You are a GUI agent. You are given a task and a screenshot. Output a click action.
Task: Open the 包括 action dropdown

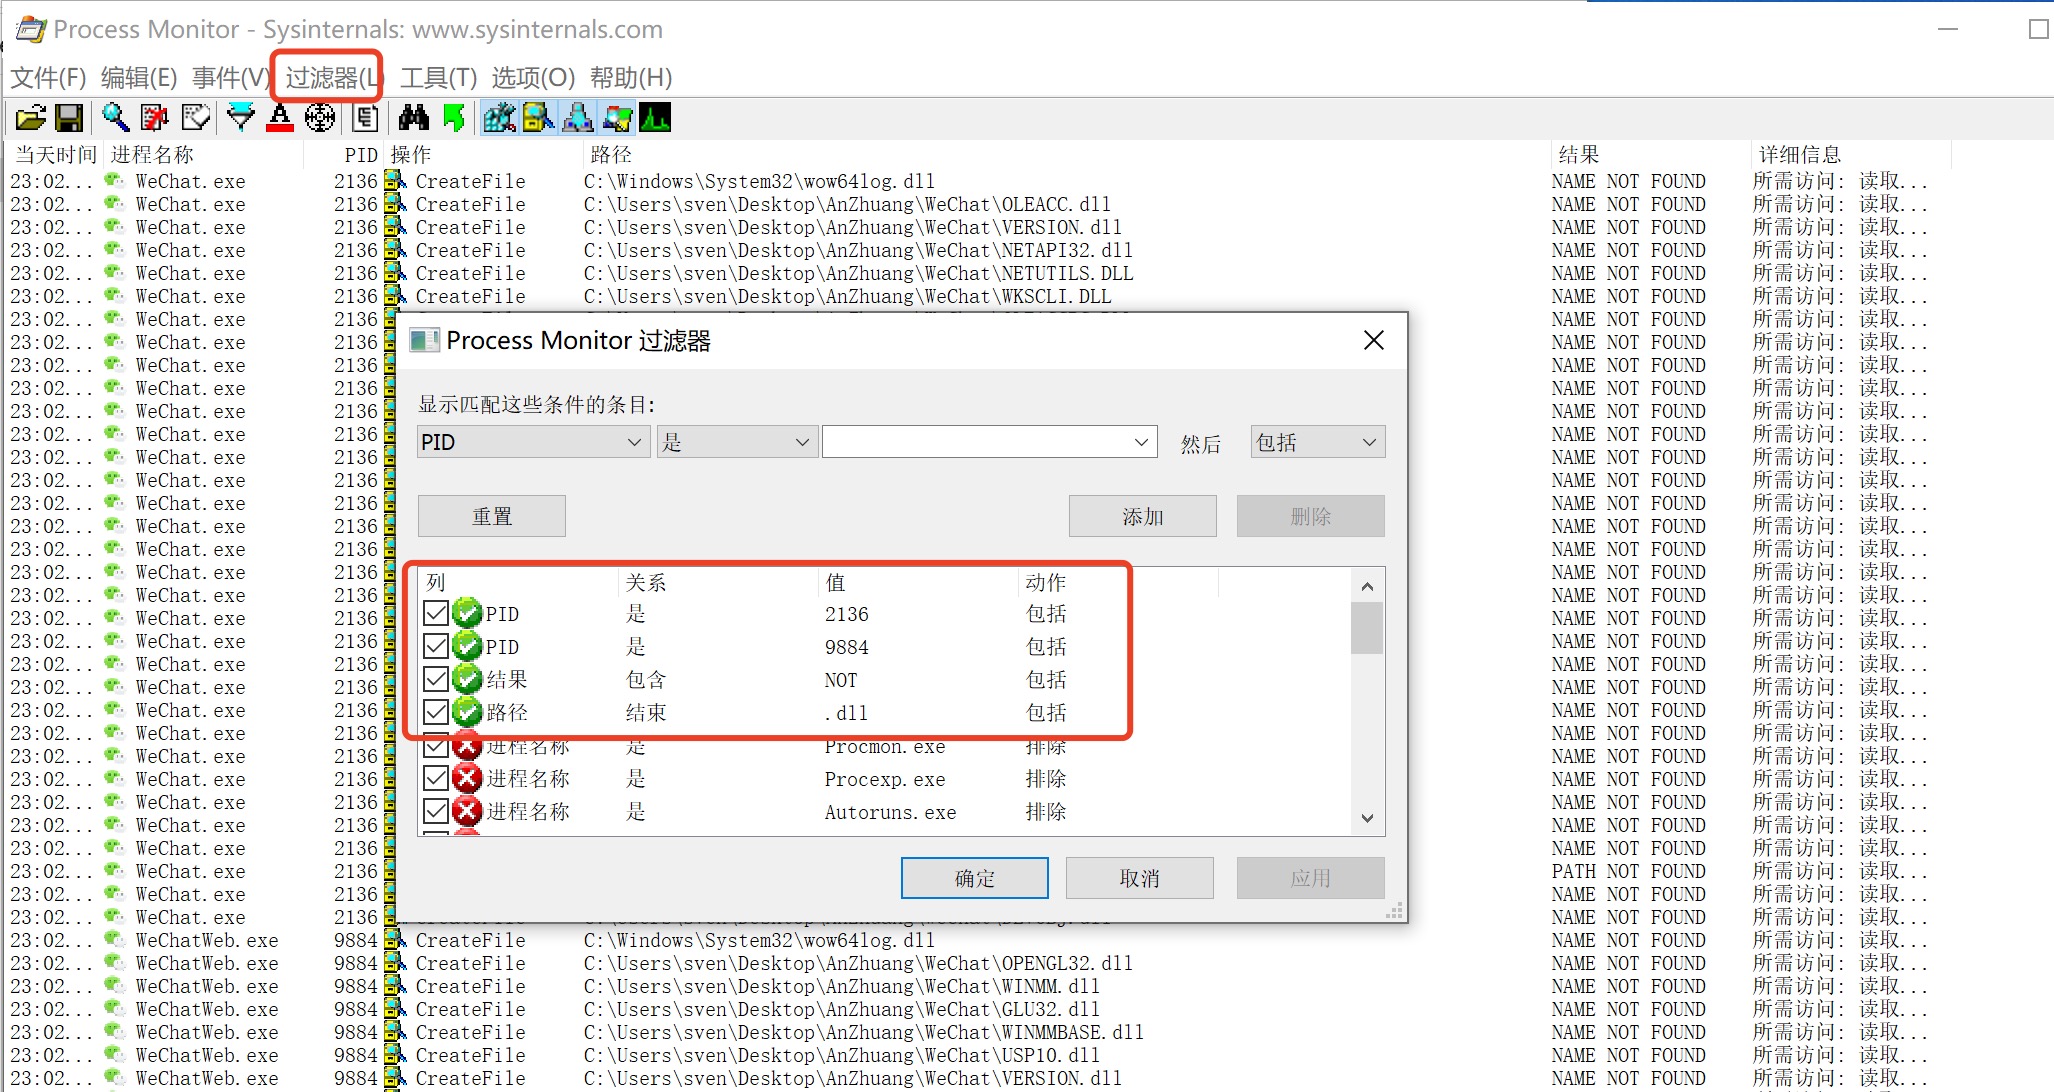pyautogui.click(x=1317, y=442)
